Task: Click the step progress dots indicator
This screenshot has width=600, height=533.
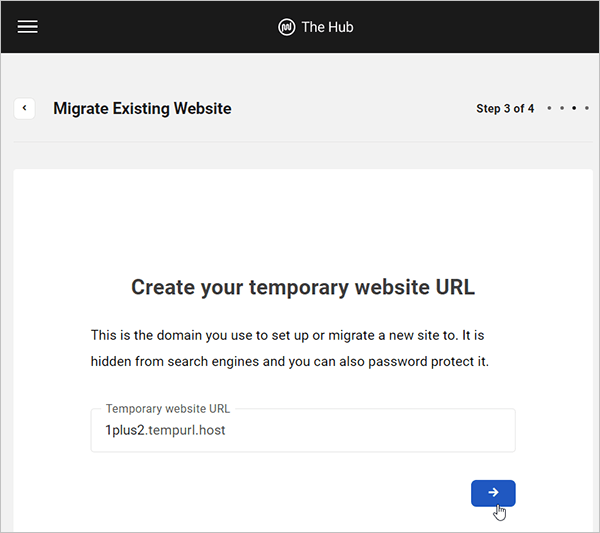Action: [x=568, y=108]
